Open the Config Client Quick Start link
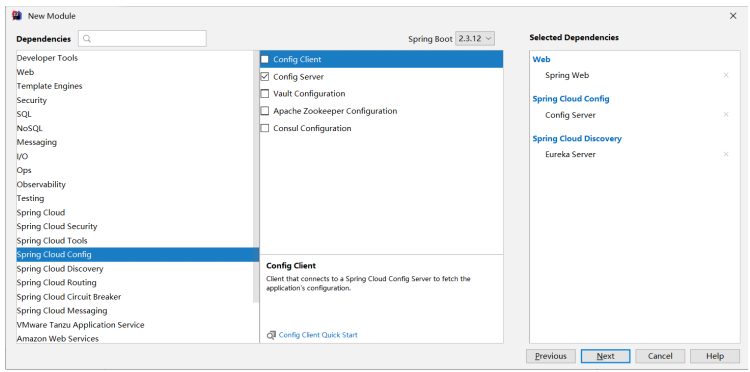Image resolution: width=750 pixels, height=372 pixels. [x=318, y=335]
